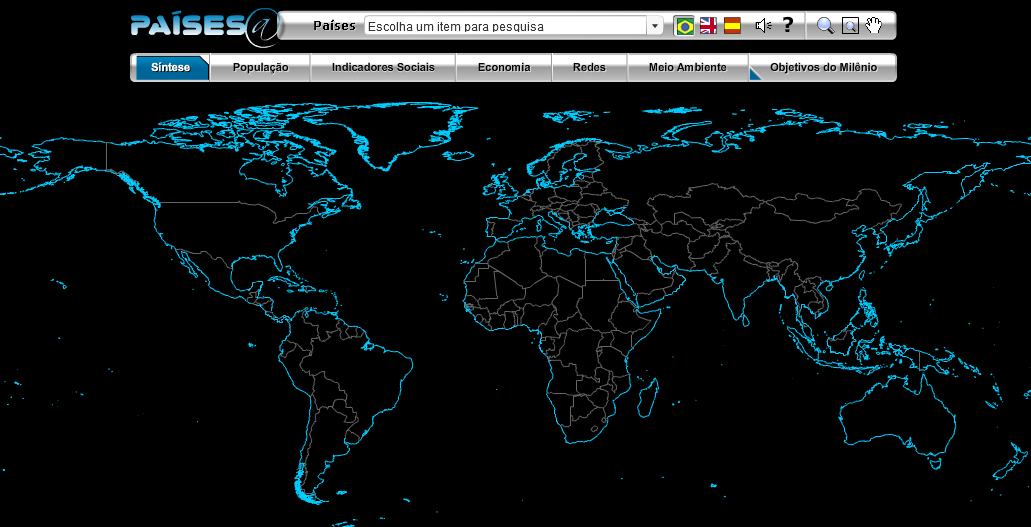Switch to Meio Ambiente tab
Viewport: 1031px width, 527px height.
pyautogui.click(x=687, y=68)
